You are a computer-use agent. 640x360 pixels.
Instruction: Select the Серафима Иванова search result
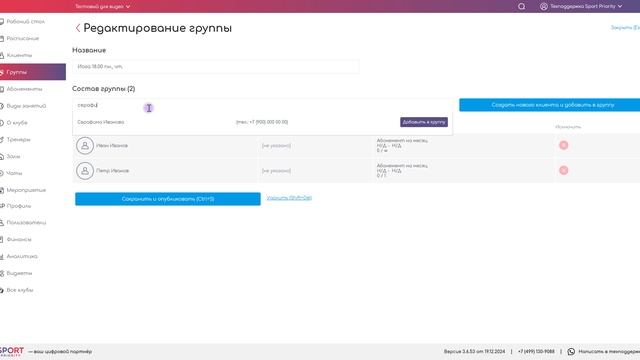(101, 122)
